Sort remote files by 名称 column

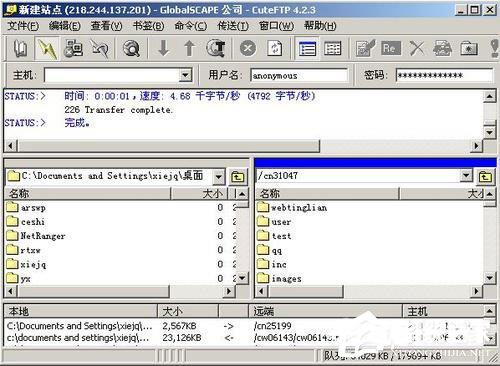(327, 193)
